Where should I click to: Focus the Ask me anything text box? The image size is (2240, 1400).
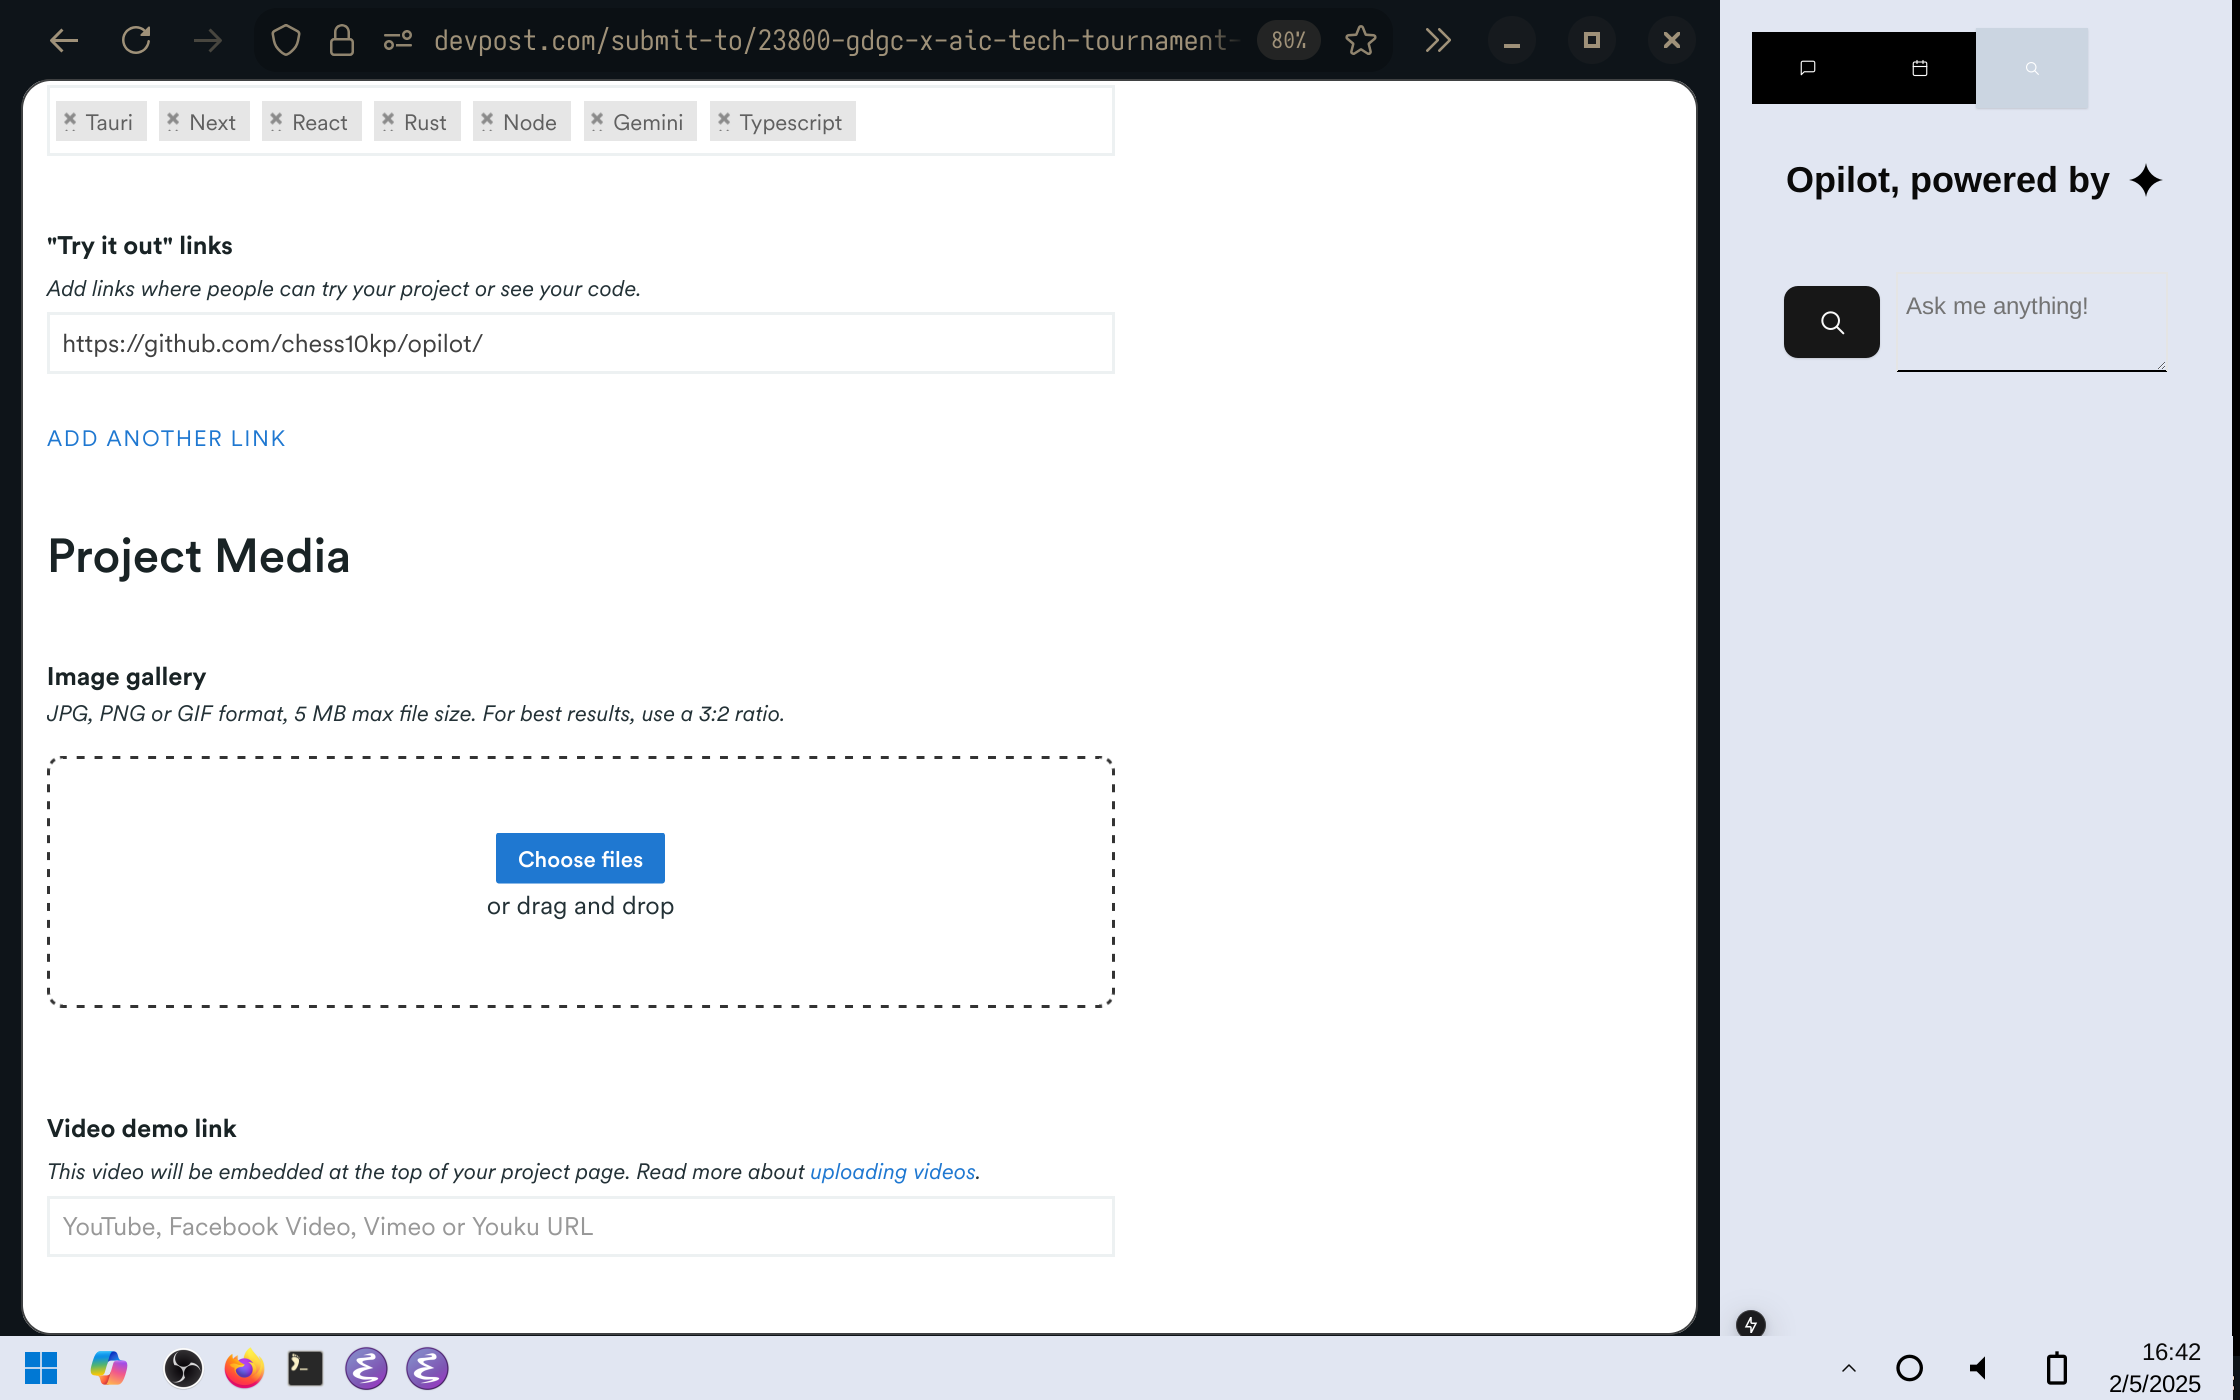click(x=2030, y=322)
